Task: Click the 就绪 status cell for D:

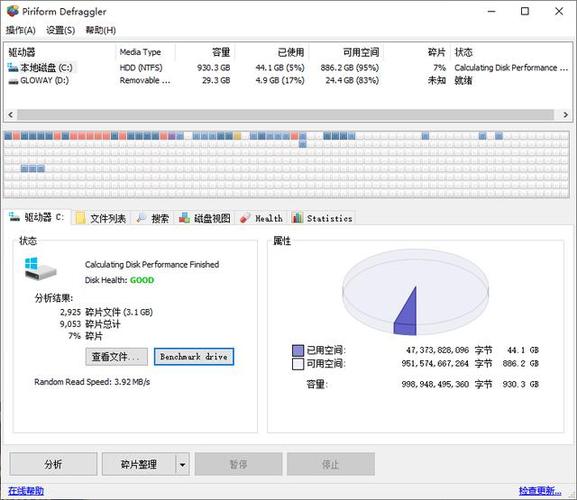Action: tap(463, 80)
